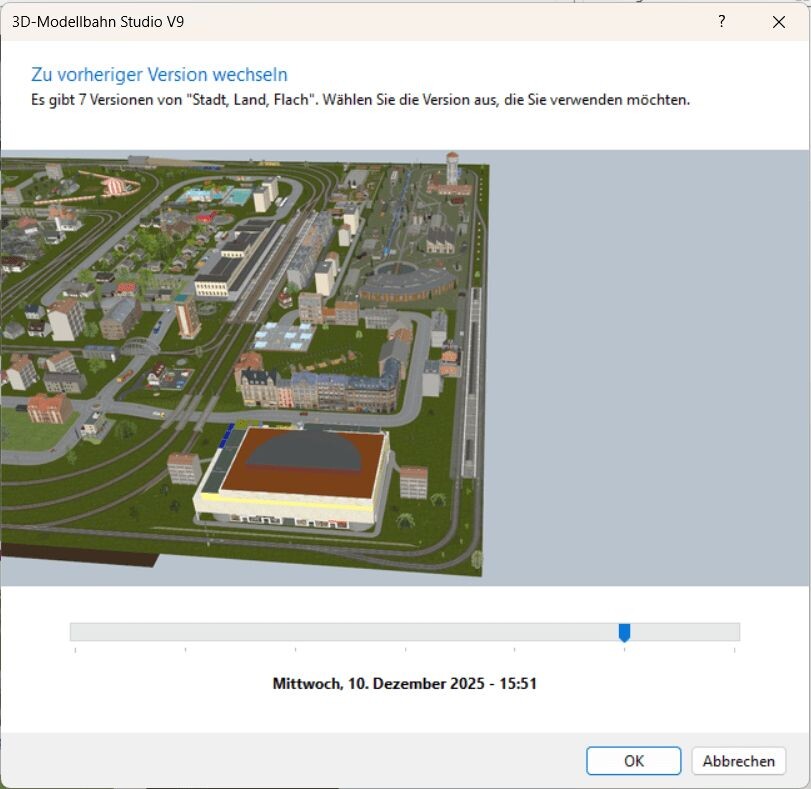This screenshot has height=789, width=811.
Task: Confirm version selection with OK
Action: pyautogui.click(x=633, y=761)
